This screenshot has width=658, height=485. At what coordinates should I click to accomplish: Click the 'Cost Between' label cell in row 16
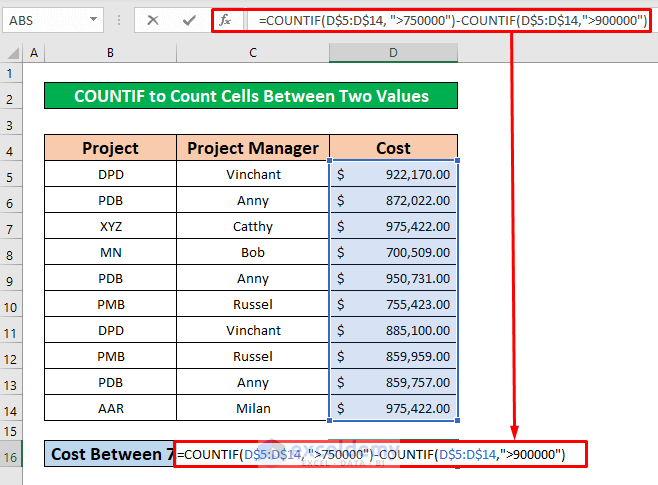110,455
